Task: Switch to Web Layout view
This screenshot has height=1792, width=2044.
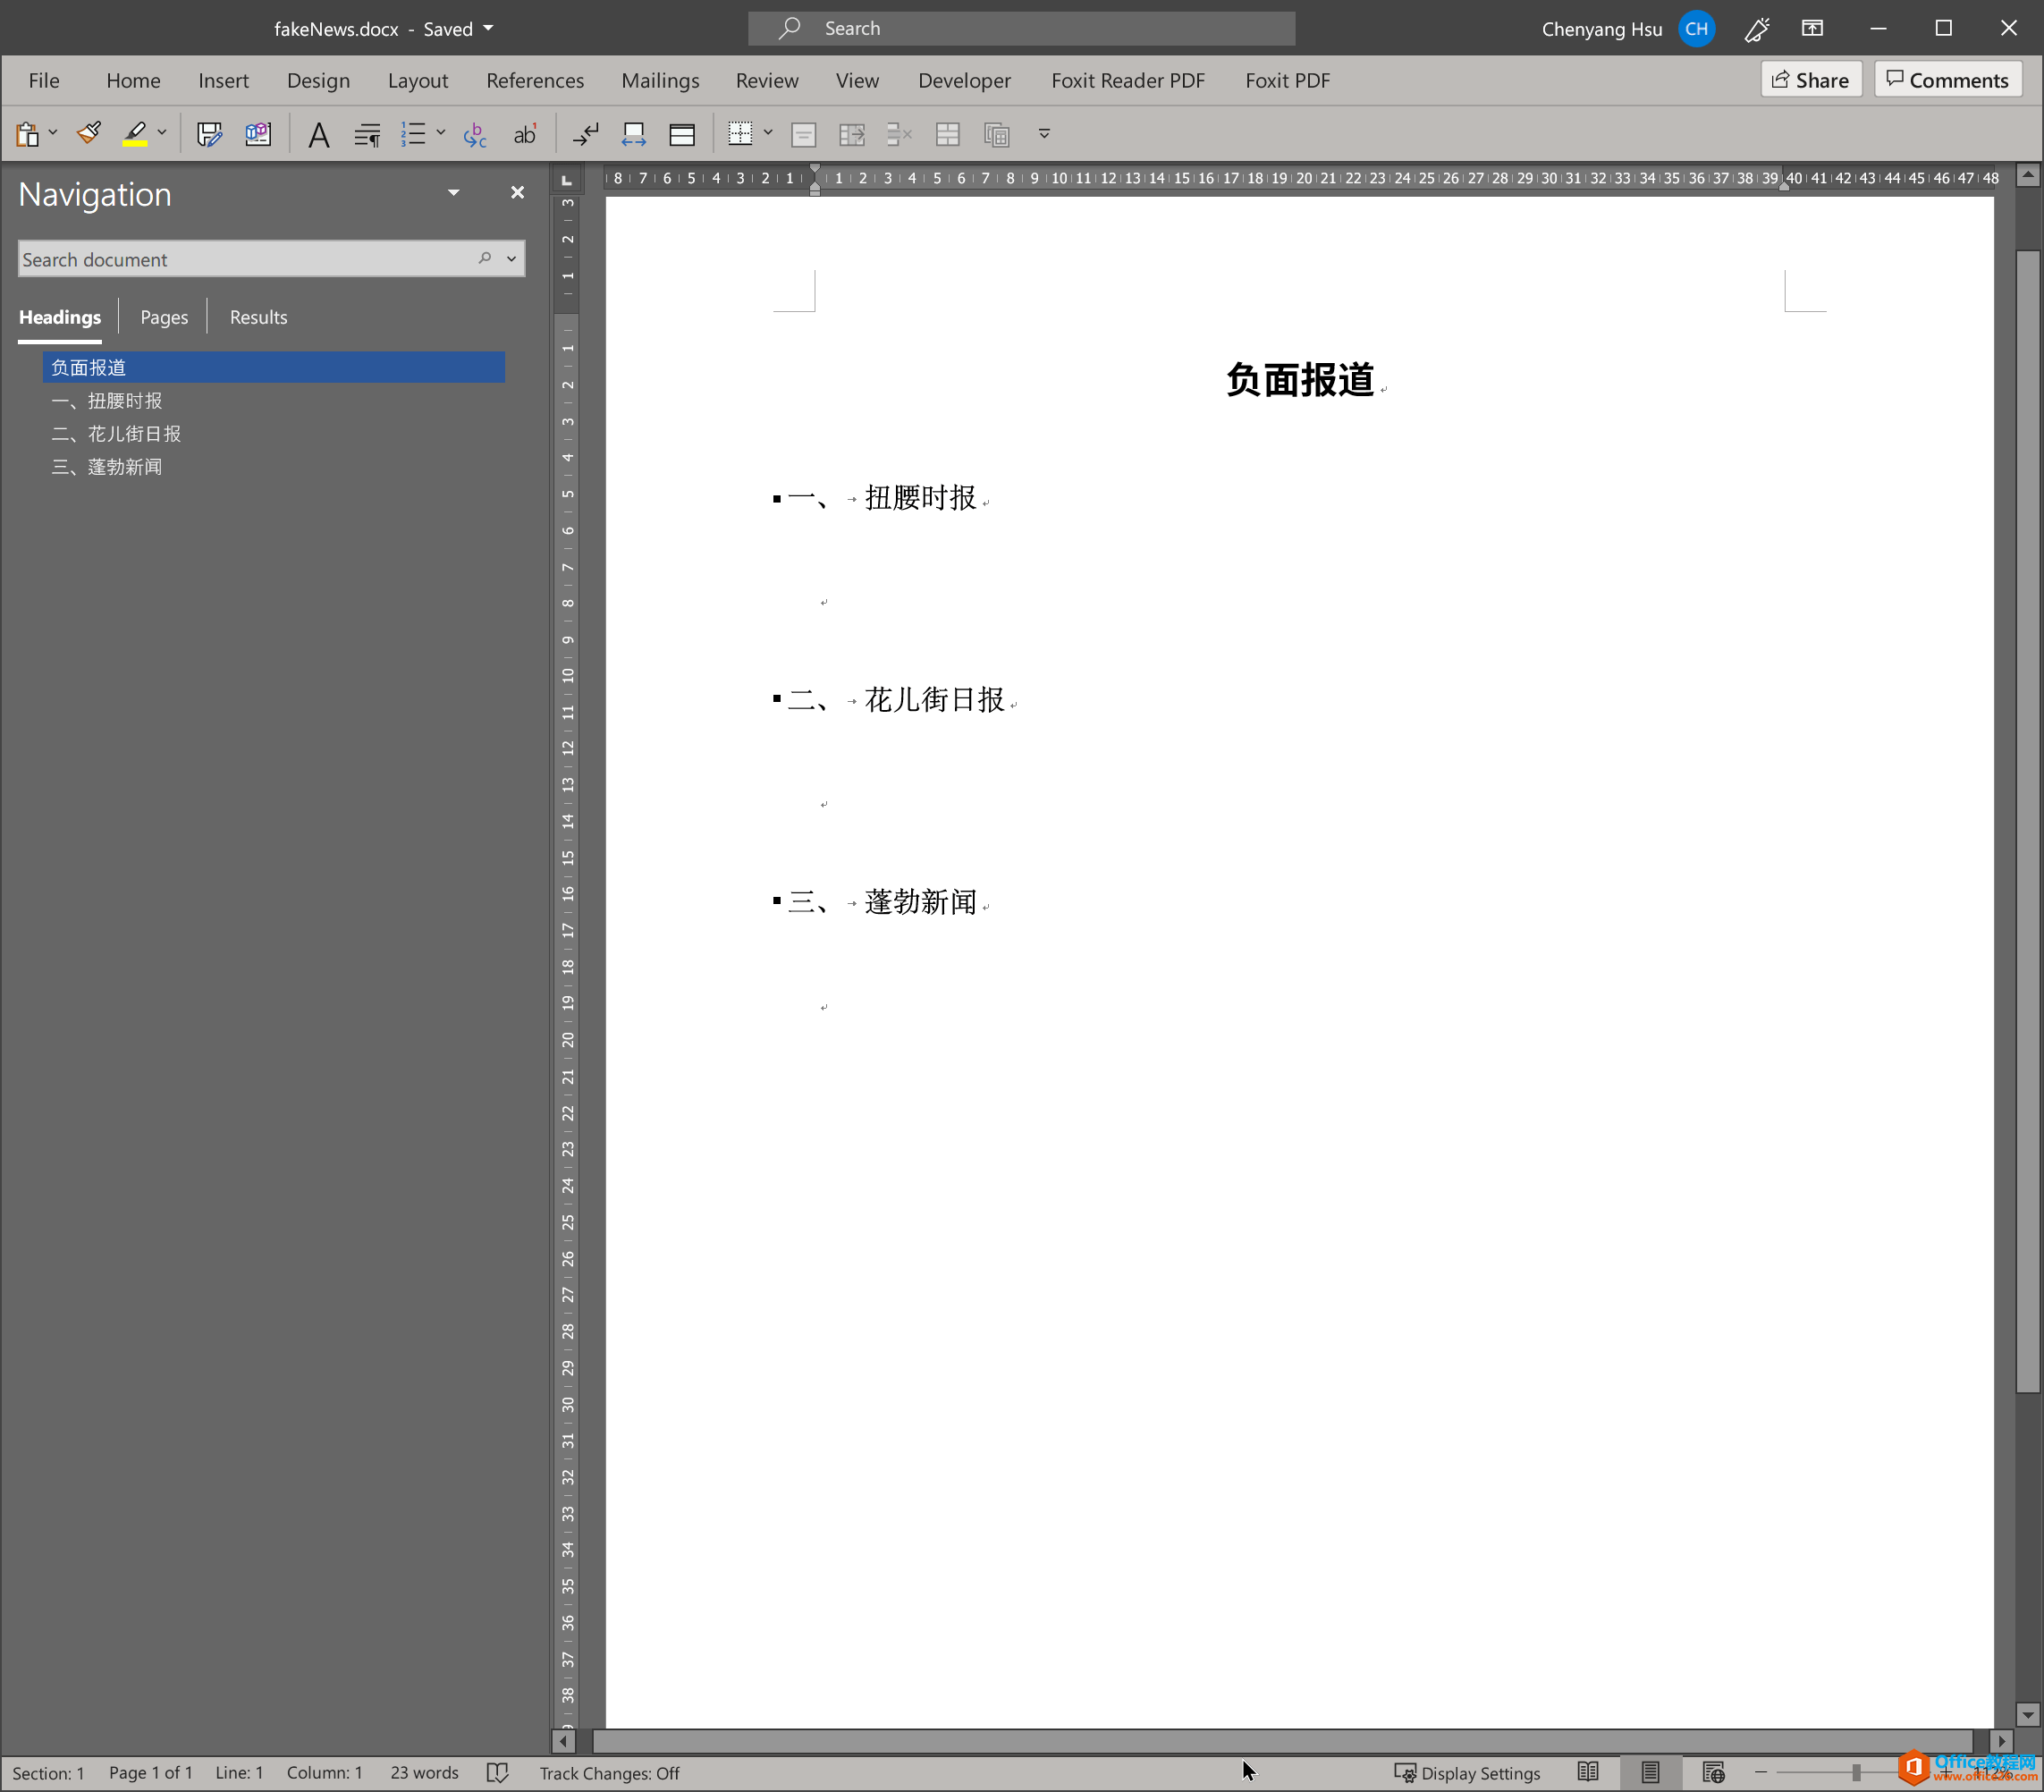Action: tap(1713, 1772)
